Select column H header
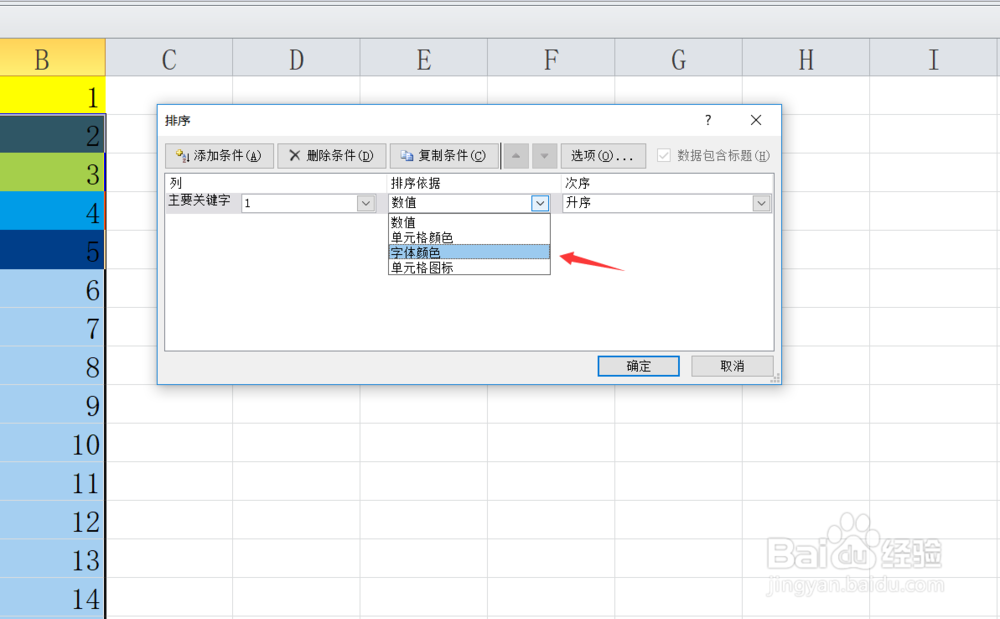 pos(806,57)
